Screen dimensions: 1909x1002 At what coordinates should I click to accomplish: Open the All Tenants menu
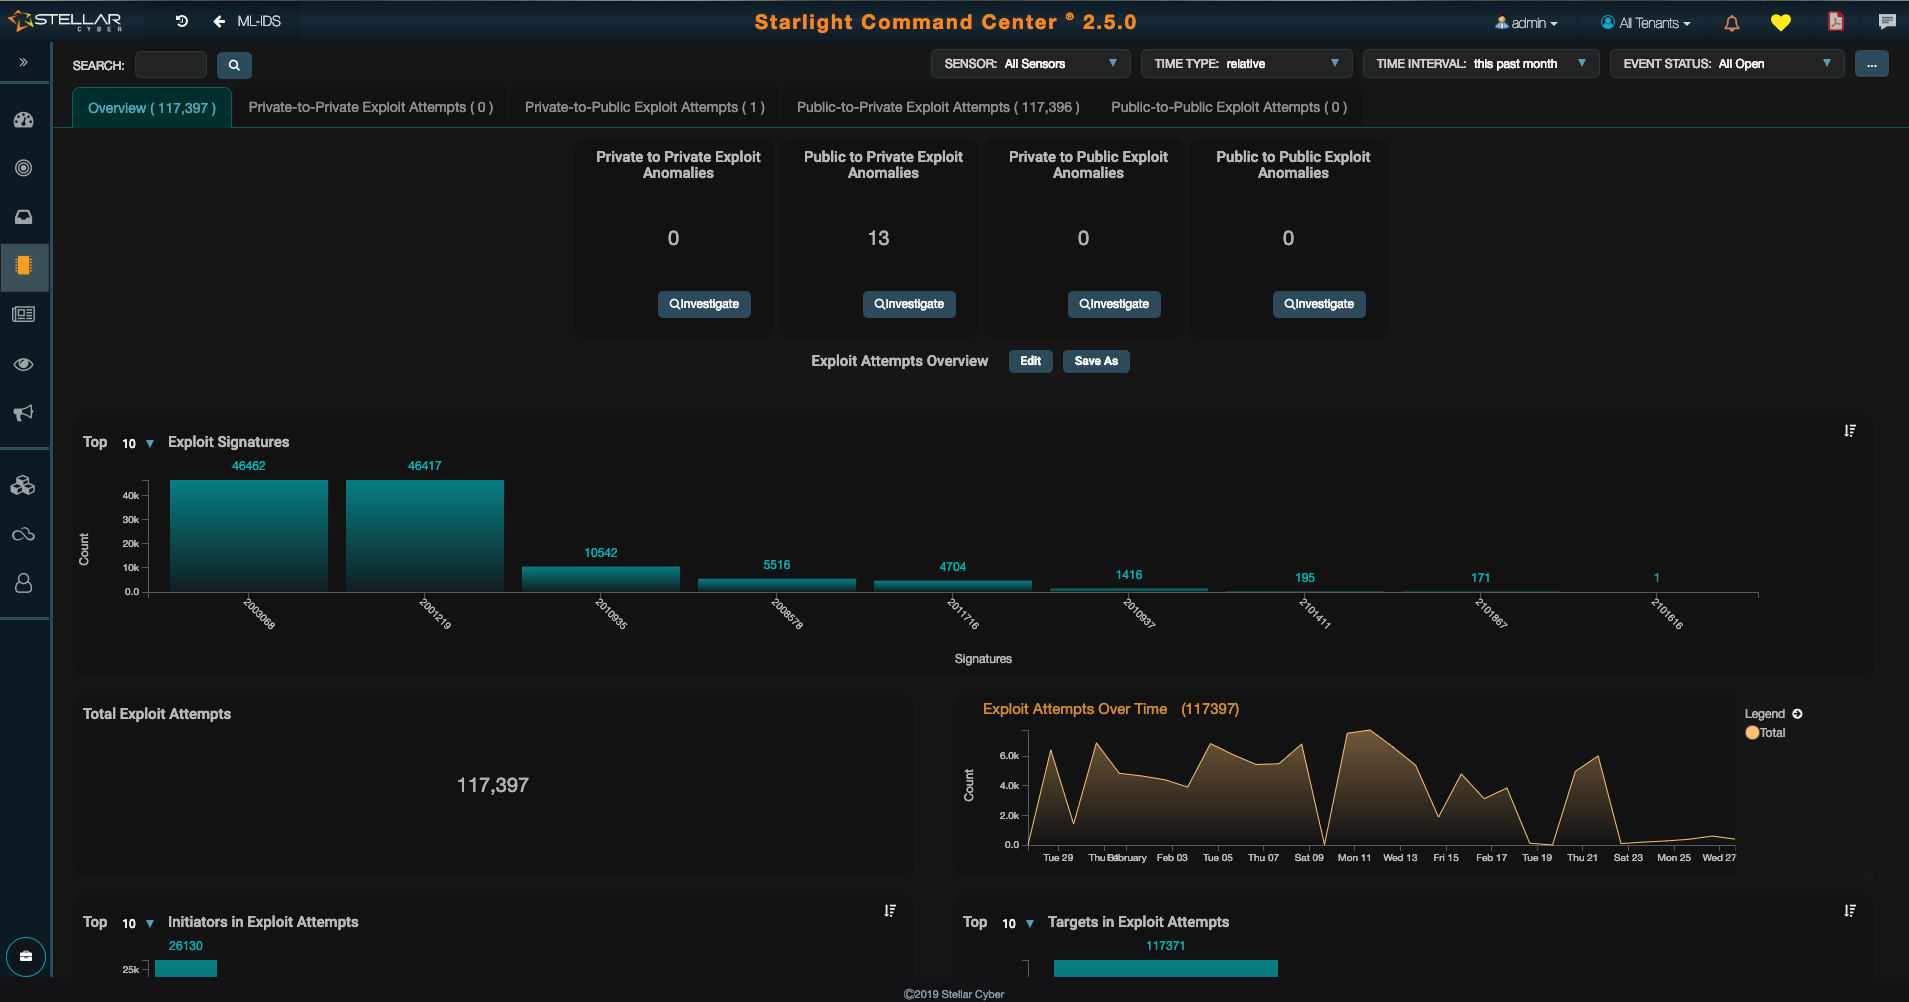point(1646,23)
